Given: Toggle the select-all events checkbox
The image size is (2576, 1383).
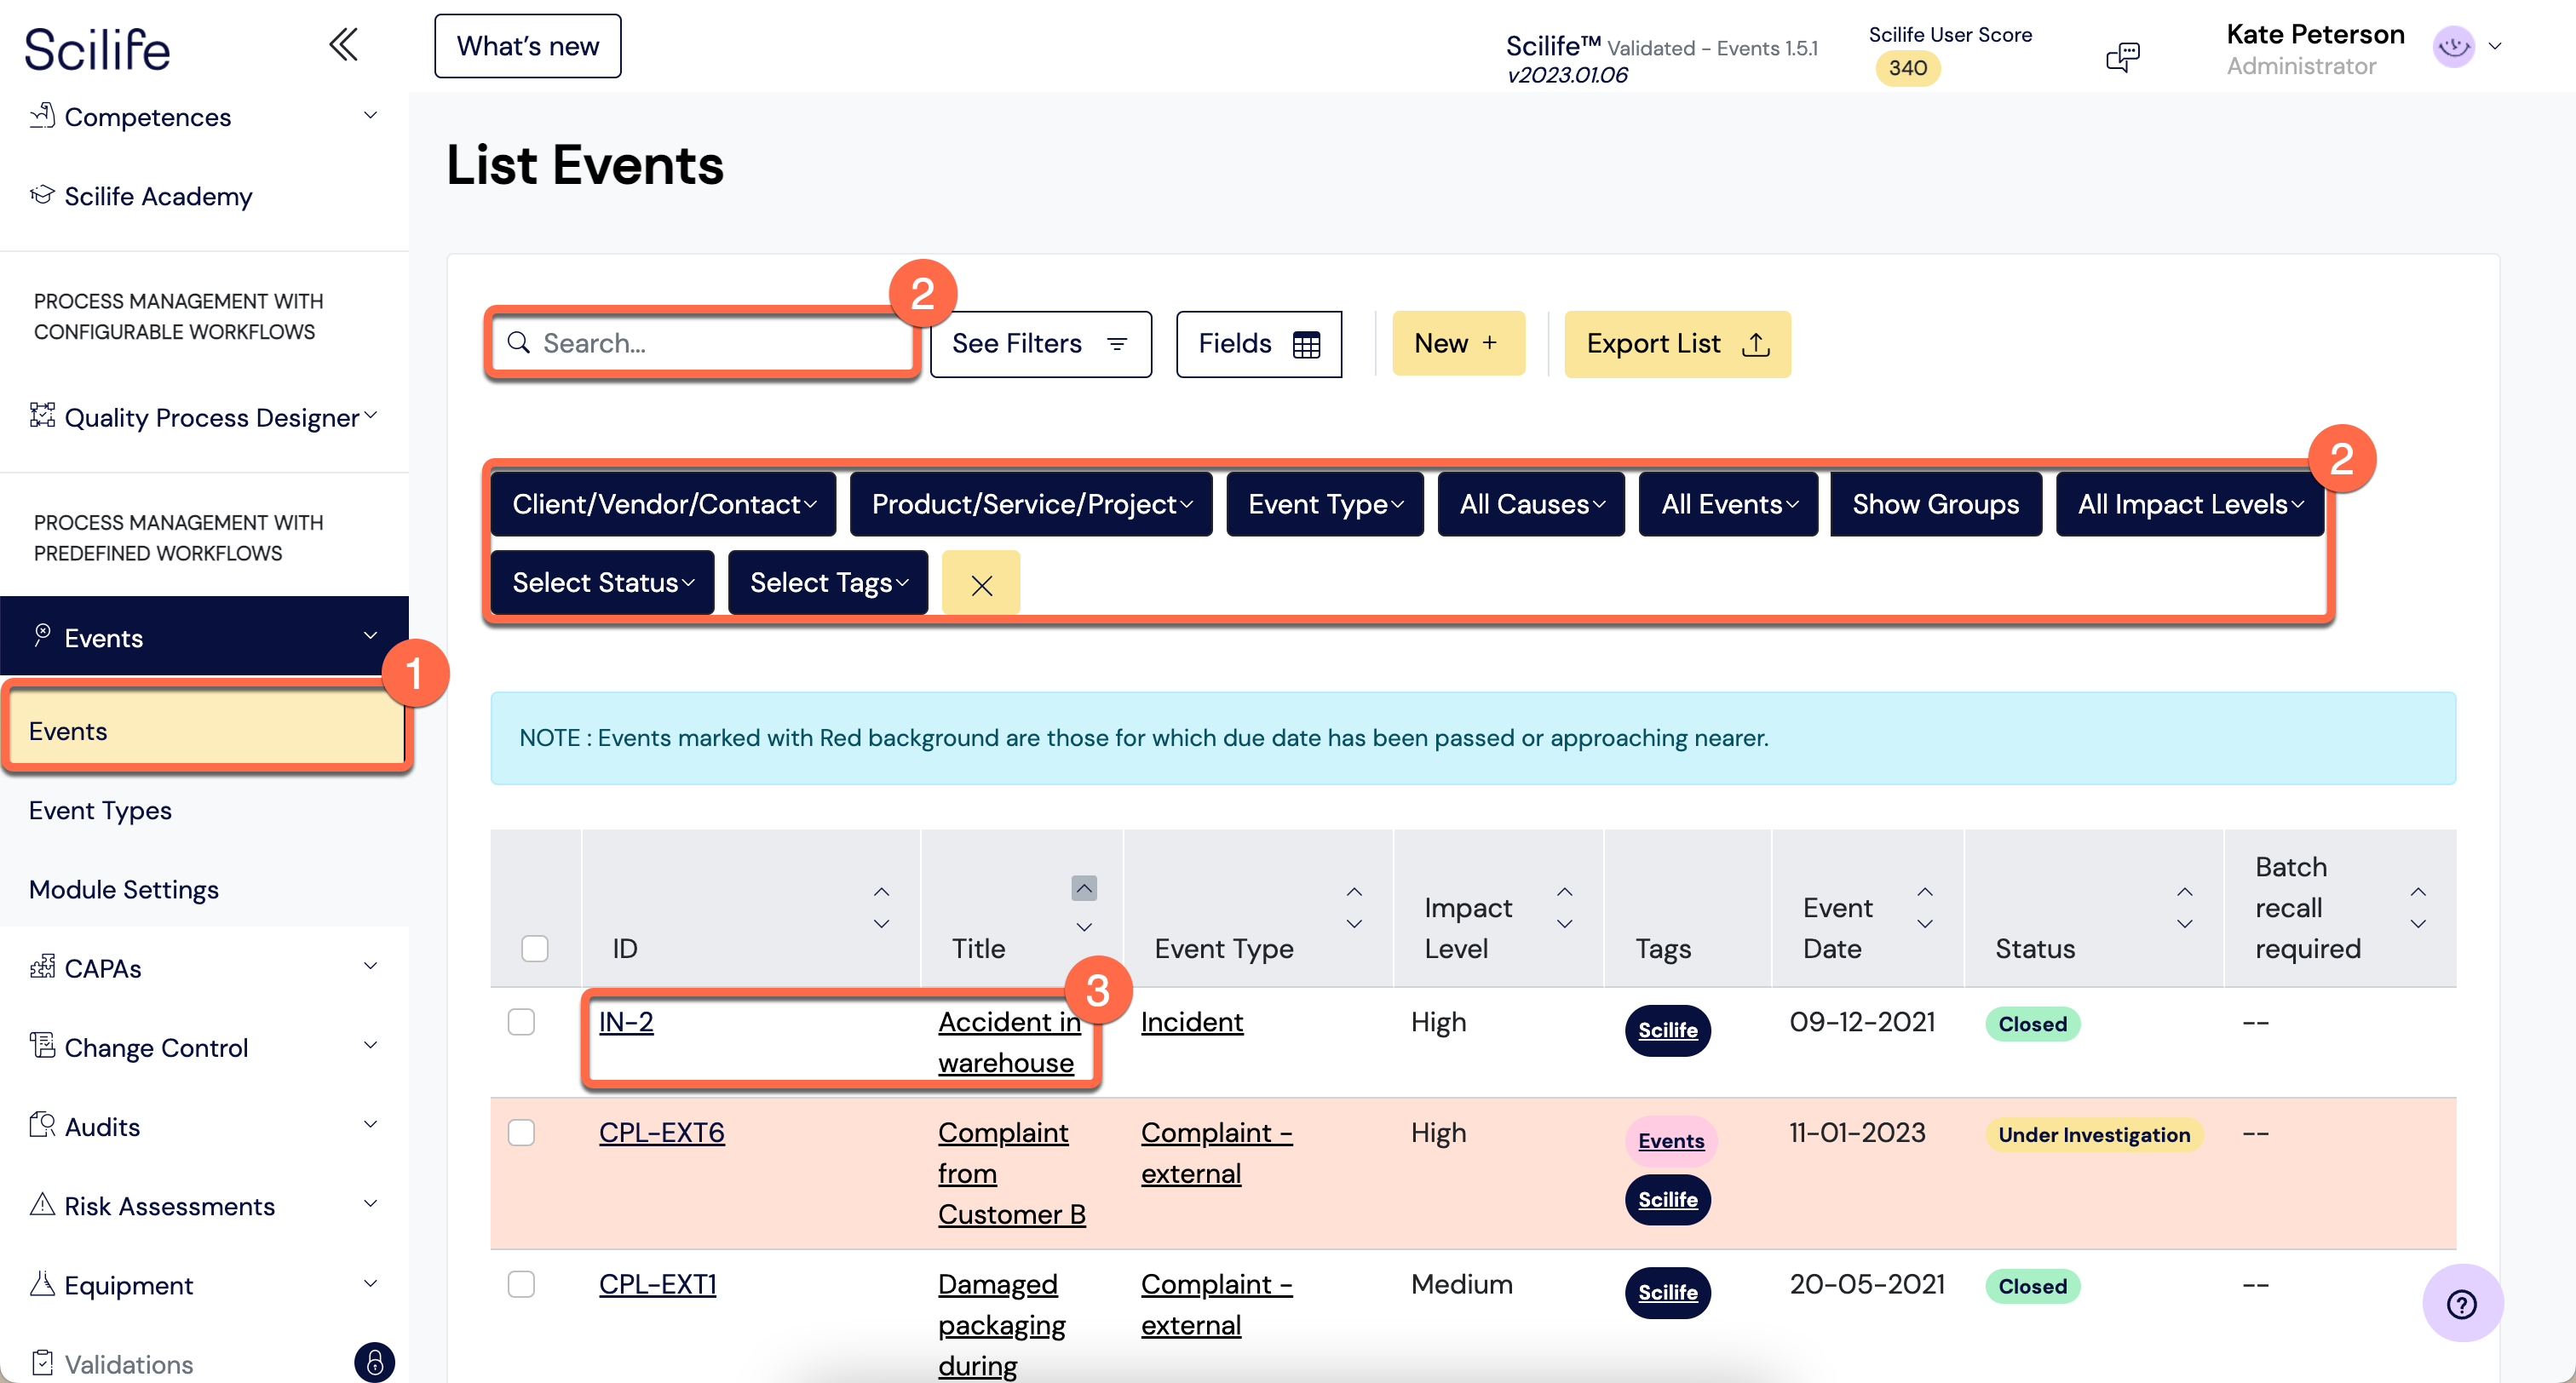Looking at the screenshot, I should coord(535,948).
